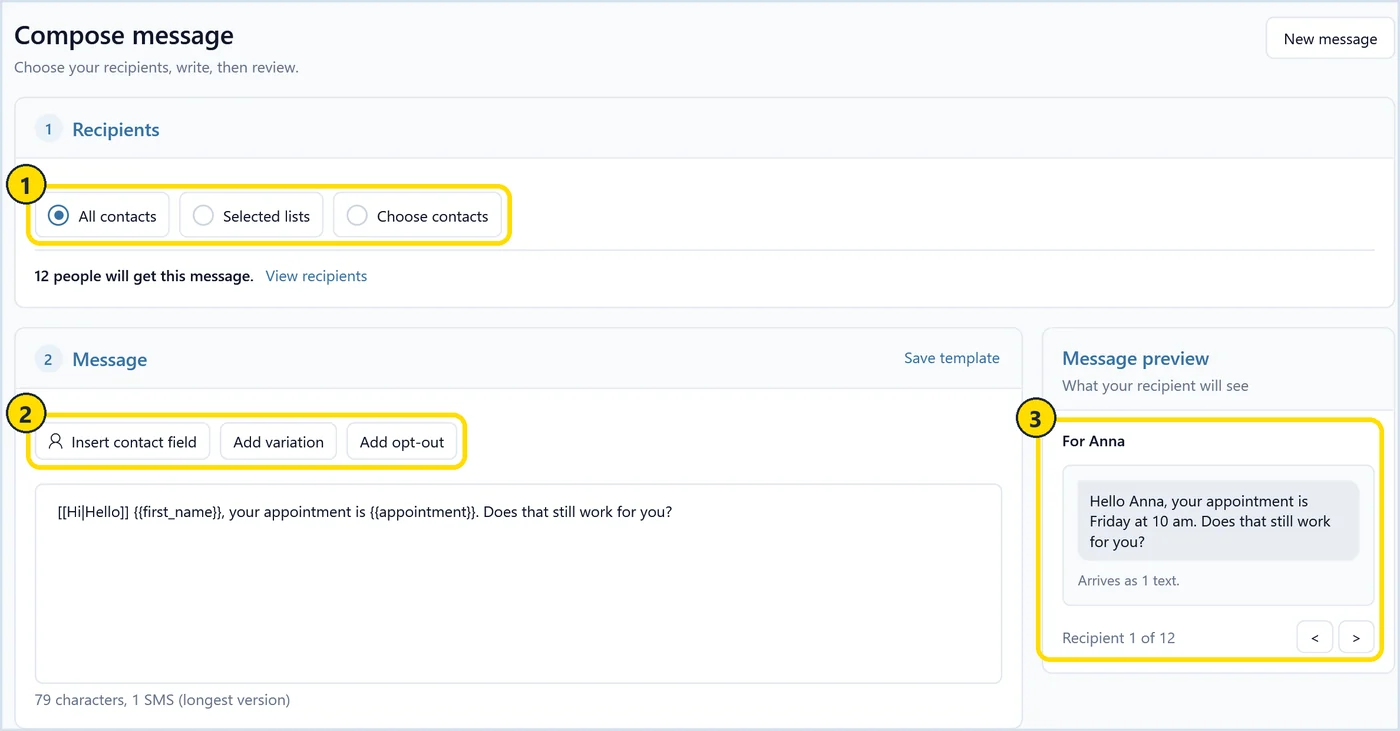The width and height of the screenshot is (1400, 731).
Task: Pick the Choose contacts radio option
Action: (417, 216)
